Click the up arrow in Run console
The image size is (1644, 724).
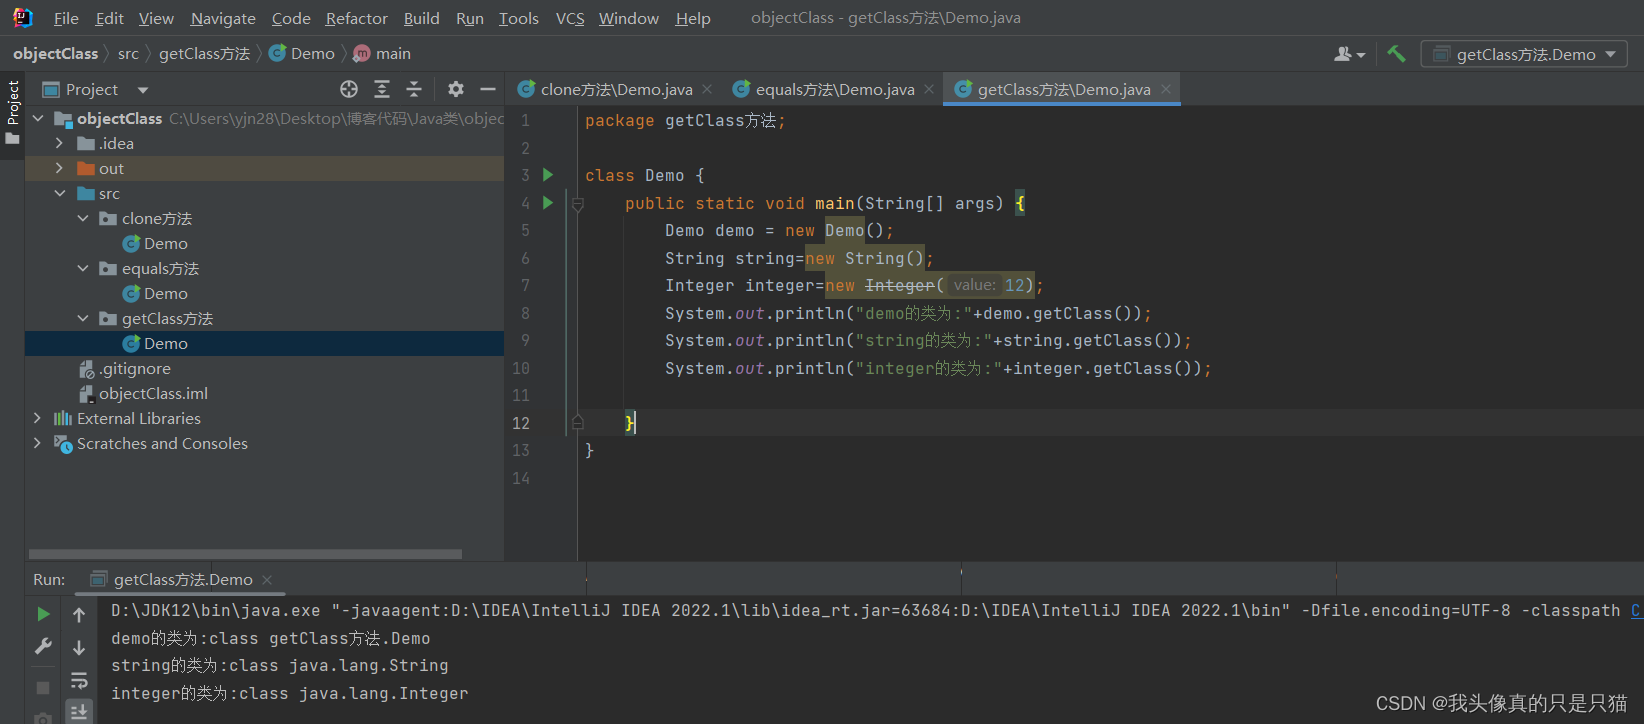pos(79,615)
